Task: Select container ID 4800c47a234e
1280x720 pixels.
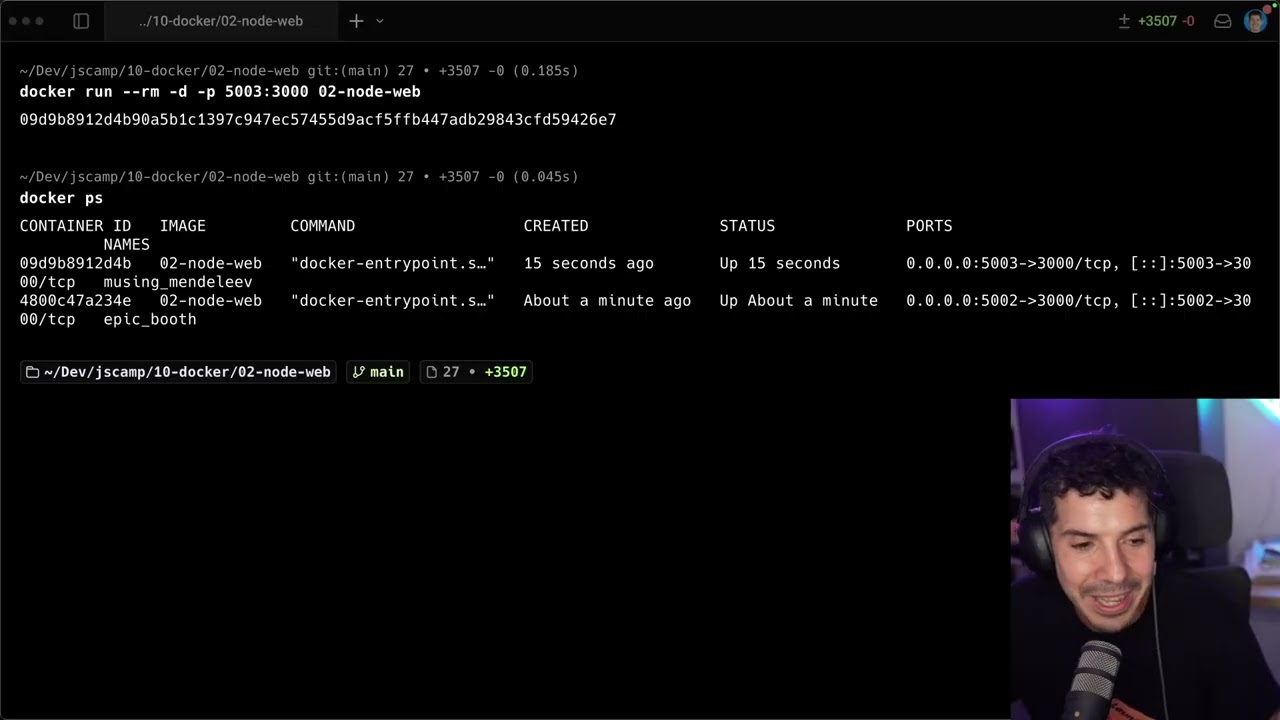Action: click(76, 301)
